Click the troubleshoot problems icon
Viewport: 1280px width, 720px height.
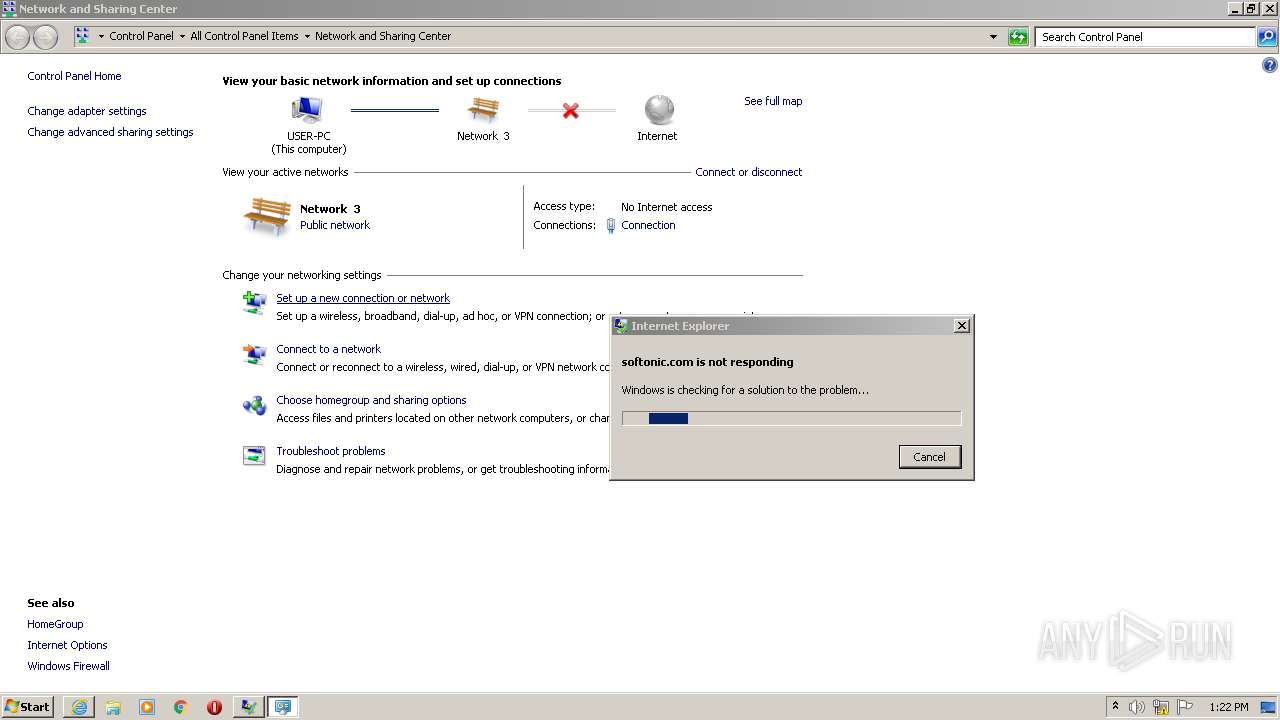tap(254, 456)
